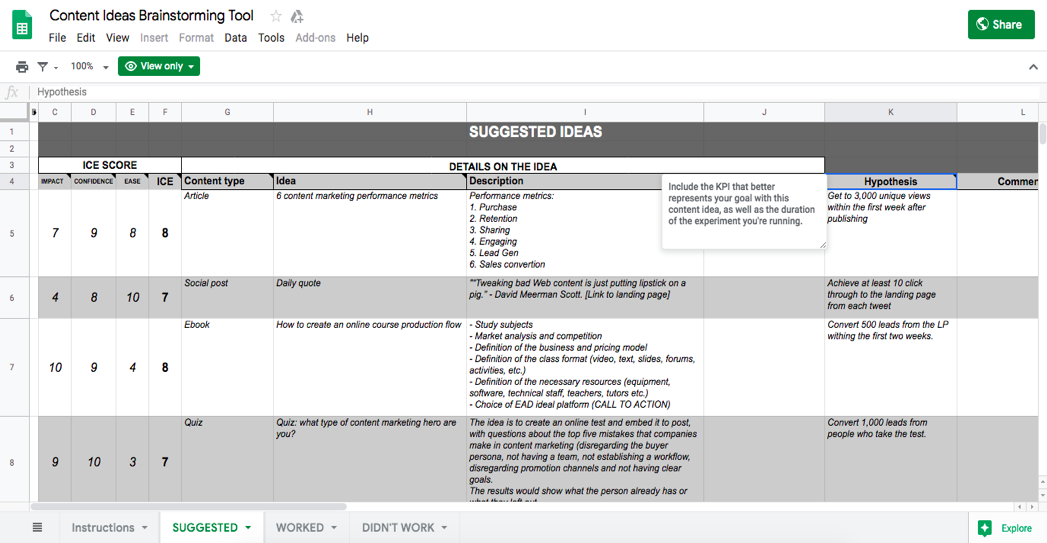Open the Format menu
This screenshot has width=1047, height=543.
coord(196,38)
